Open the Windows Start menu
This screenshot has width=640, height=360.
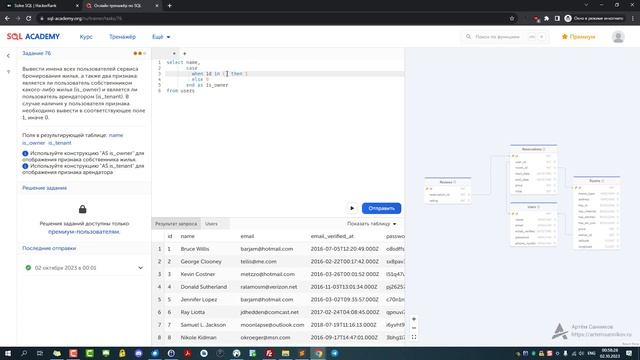coord(8,353)
